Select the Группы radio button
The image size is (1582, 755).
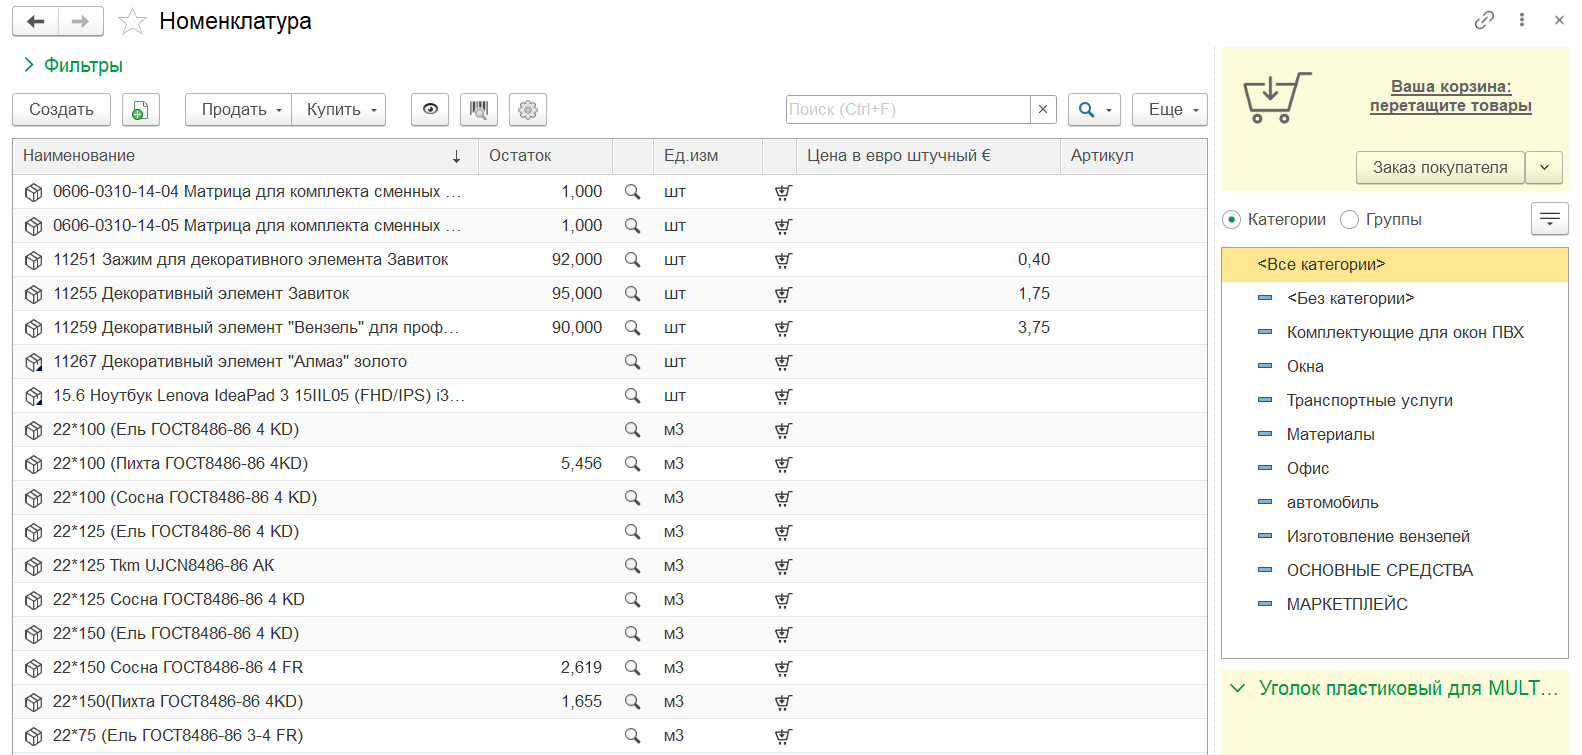pos(1350,220)
